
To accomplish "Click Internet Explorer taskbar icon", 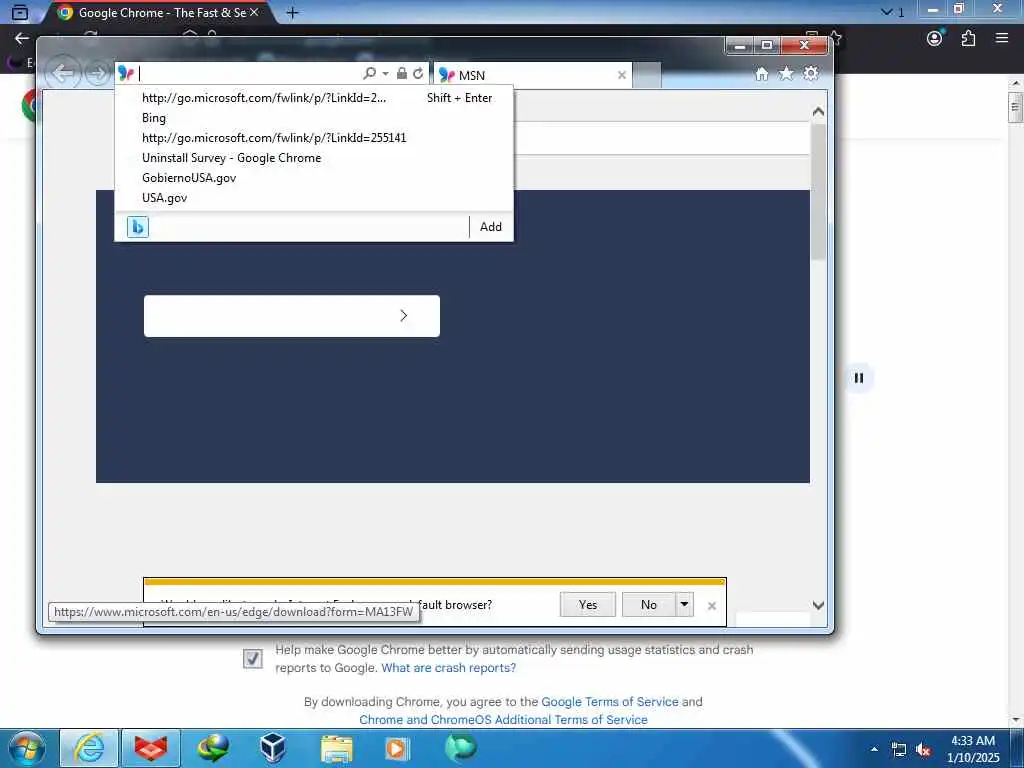I will [89, 748].
